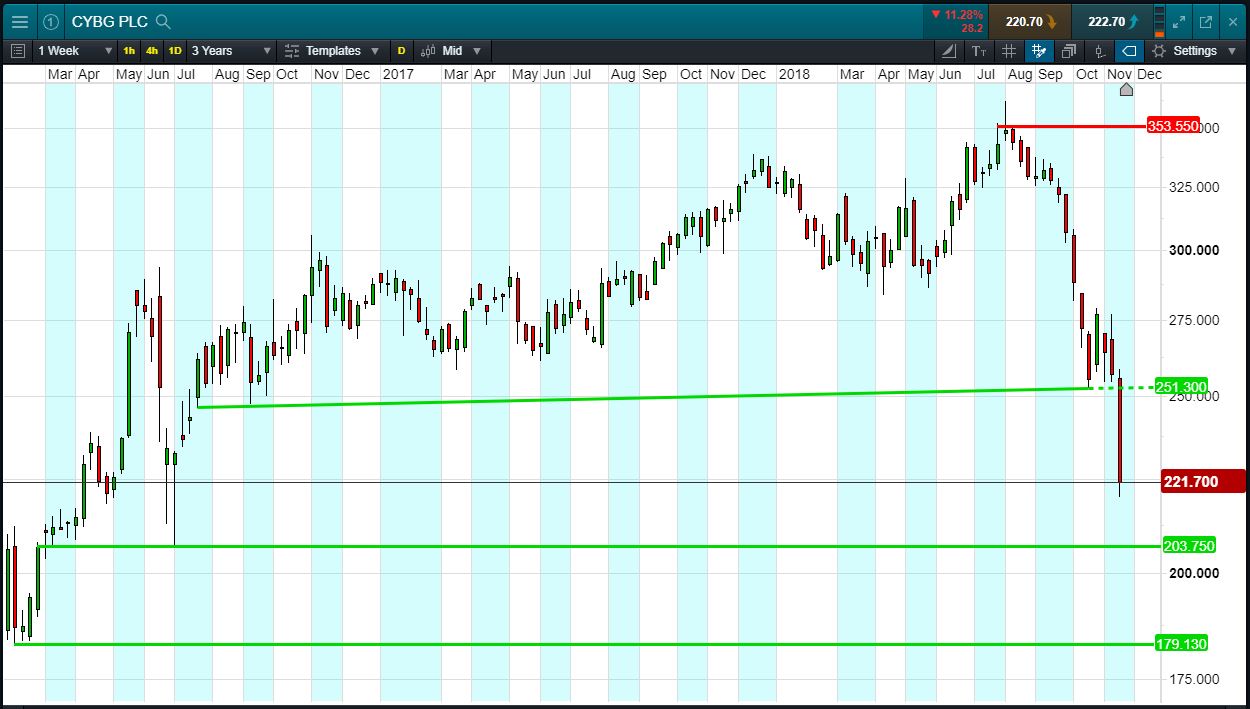Toggle the highlighted drawing grid mode

coord(1038,51)
